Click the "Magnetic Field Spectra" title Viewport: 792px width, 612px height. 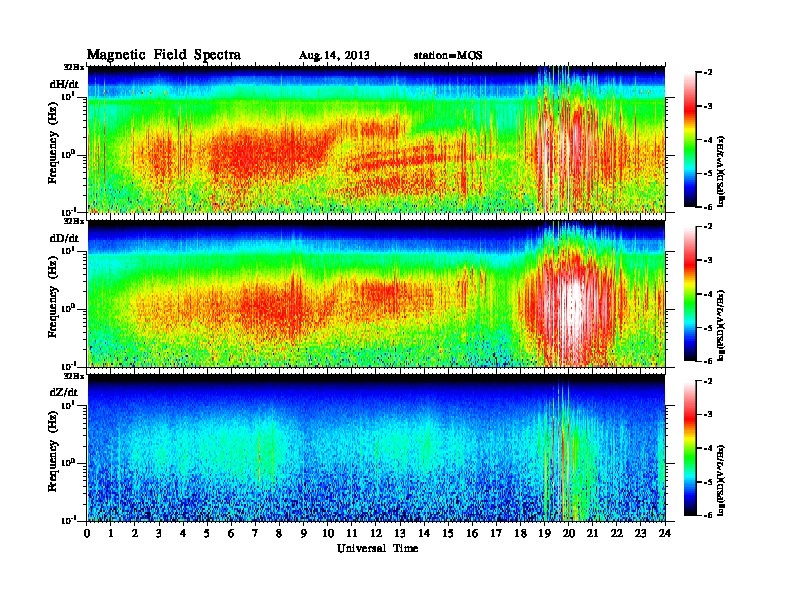click(x=164, y=55)
